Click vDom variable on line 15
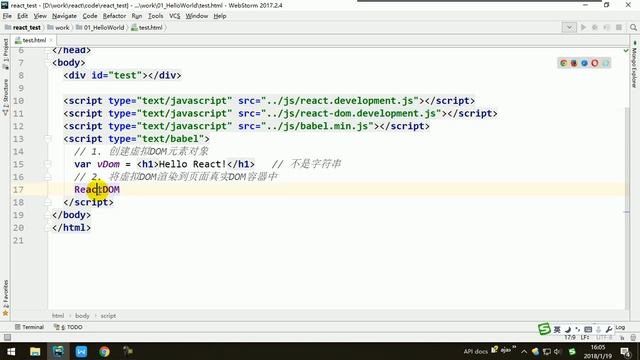640x360 pixels. coord(108,164)
